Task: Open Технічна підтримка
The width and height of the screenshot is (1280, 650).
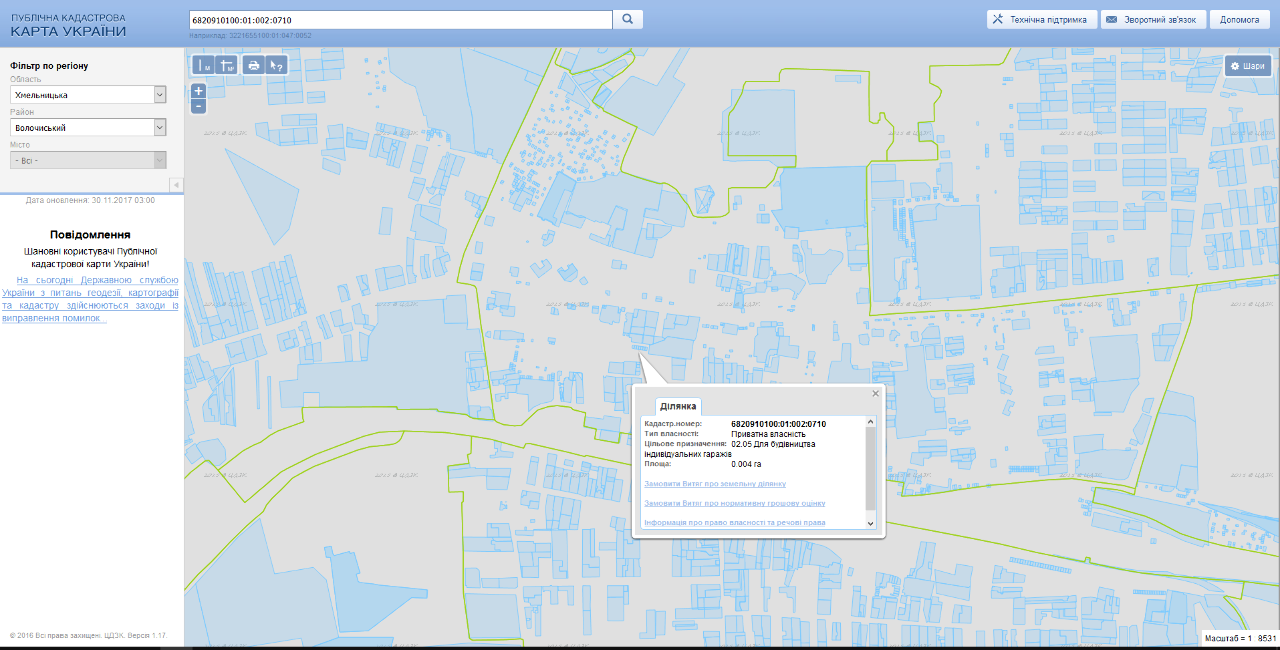Action: (x=1040, y=19)
